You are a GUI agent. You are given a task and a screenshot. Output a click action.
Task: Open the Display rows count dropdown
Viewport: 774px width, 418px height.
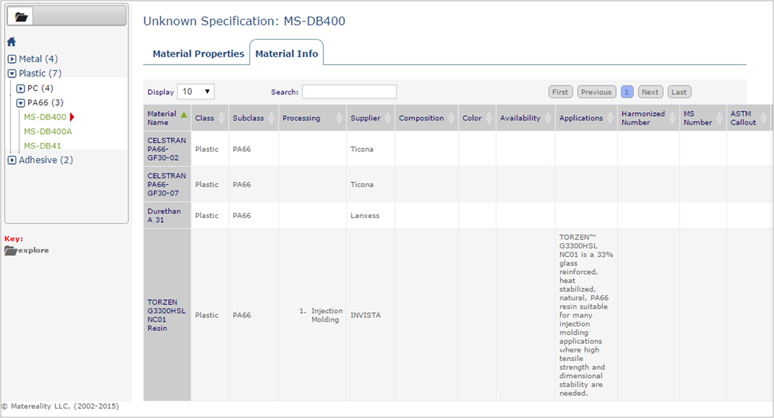(x=195, y=92)
